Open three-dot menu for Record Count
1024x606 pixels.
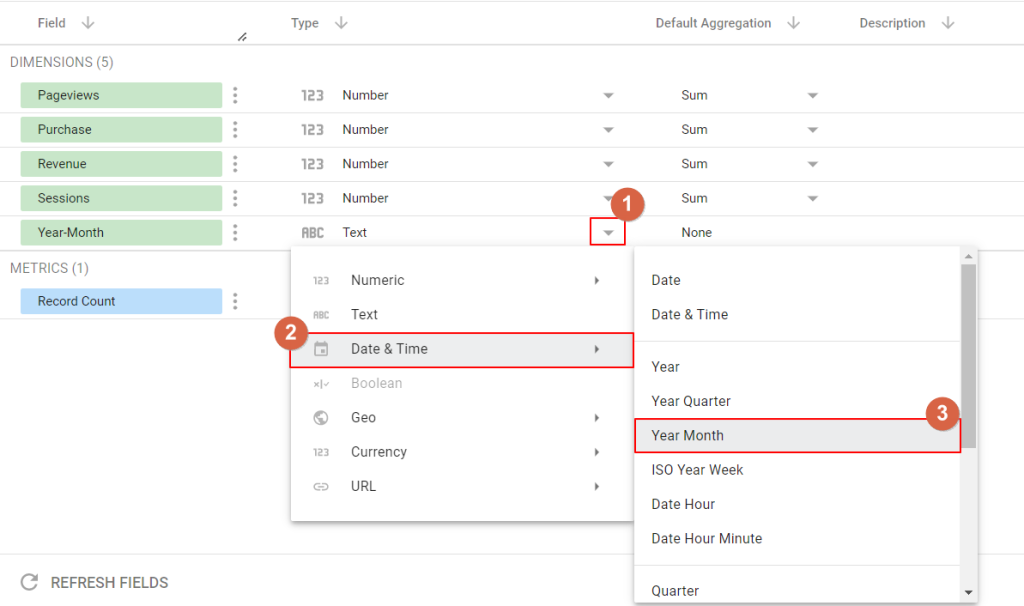(x=235, y=301)
